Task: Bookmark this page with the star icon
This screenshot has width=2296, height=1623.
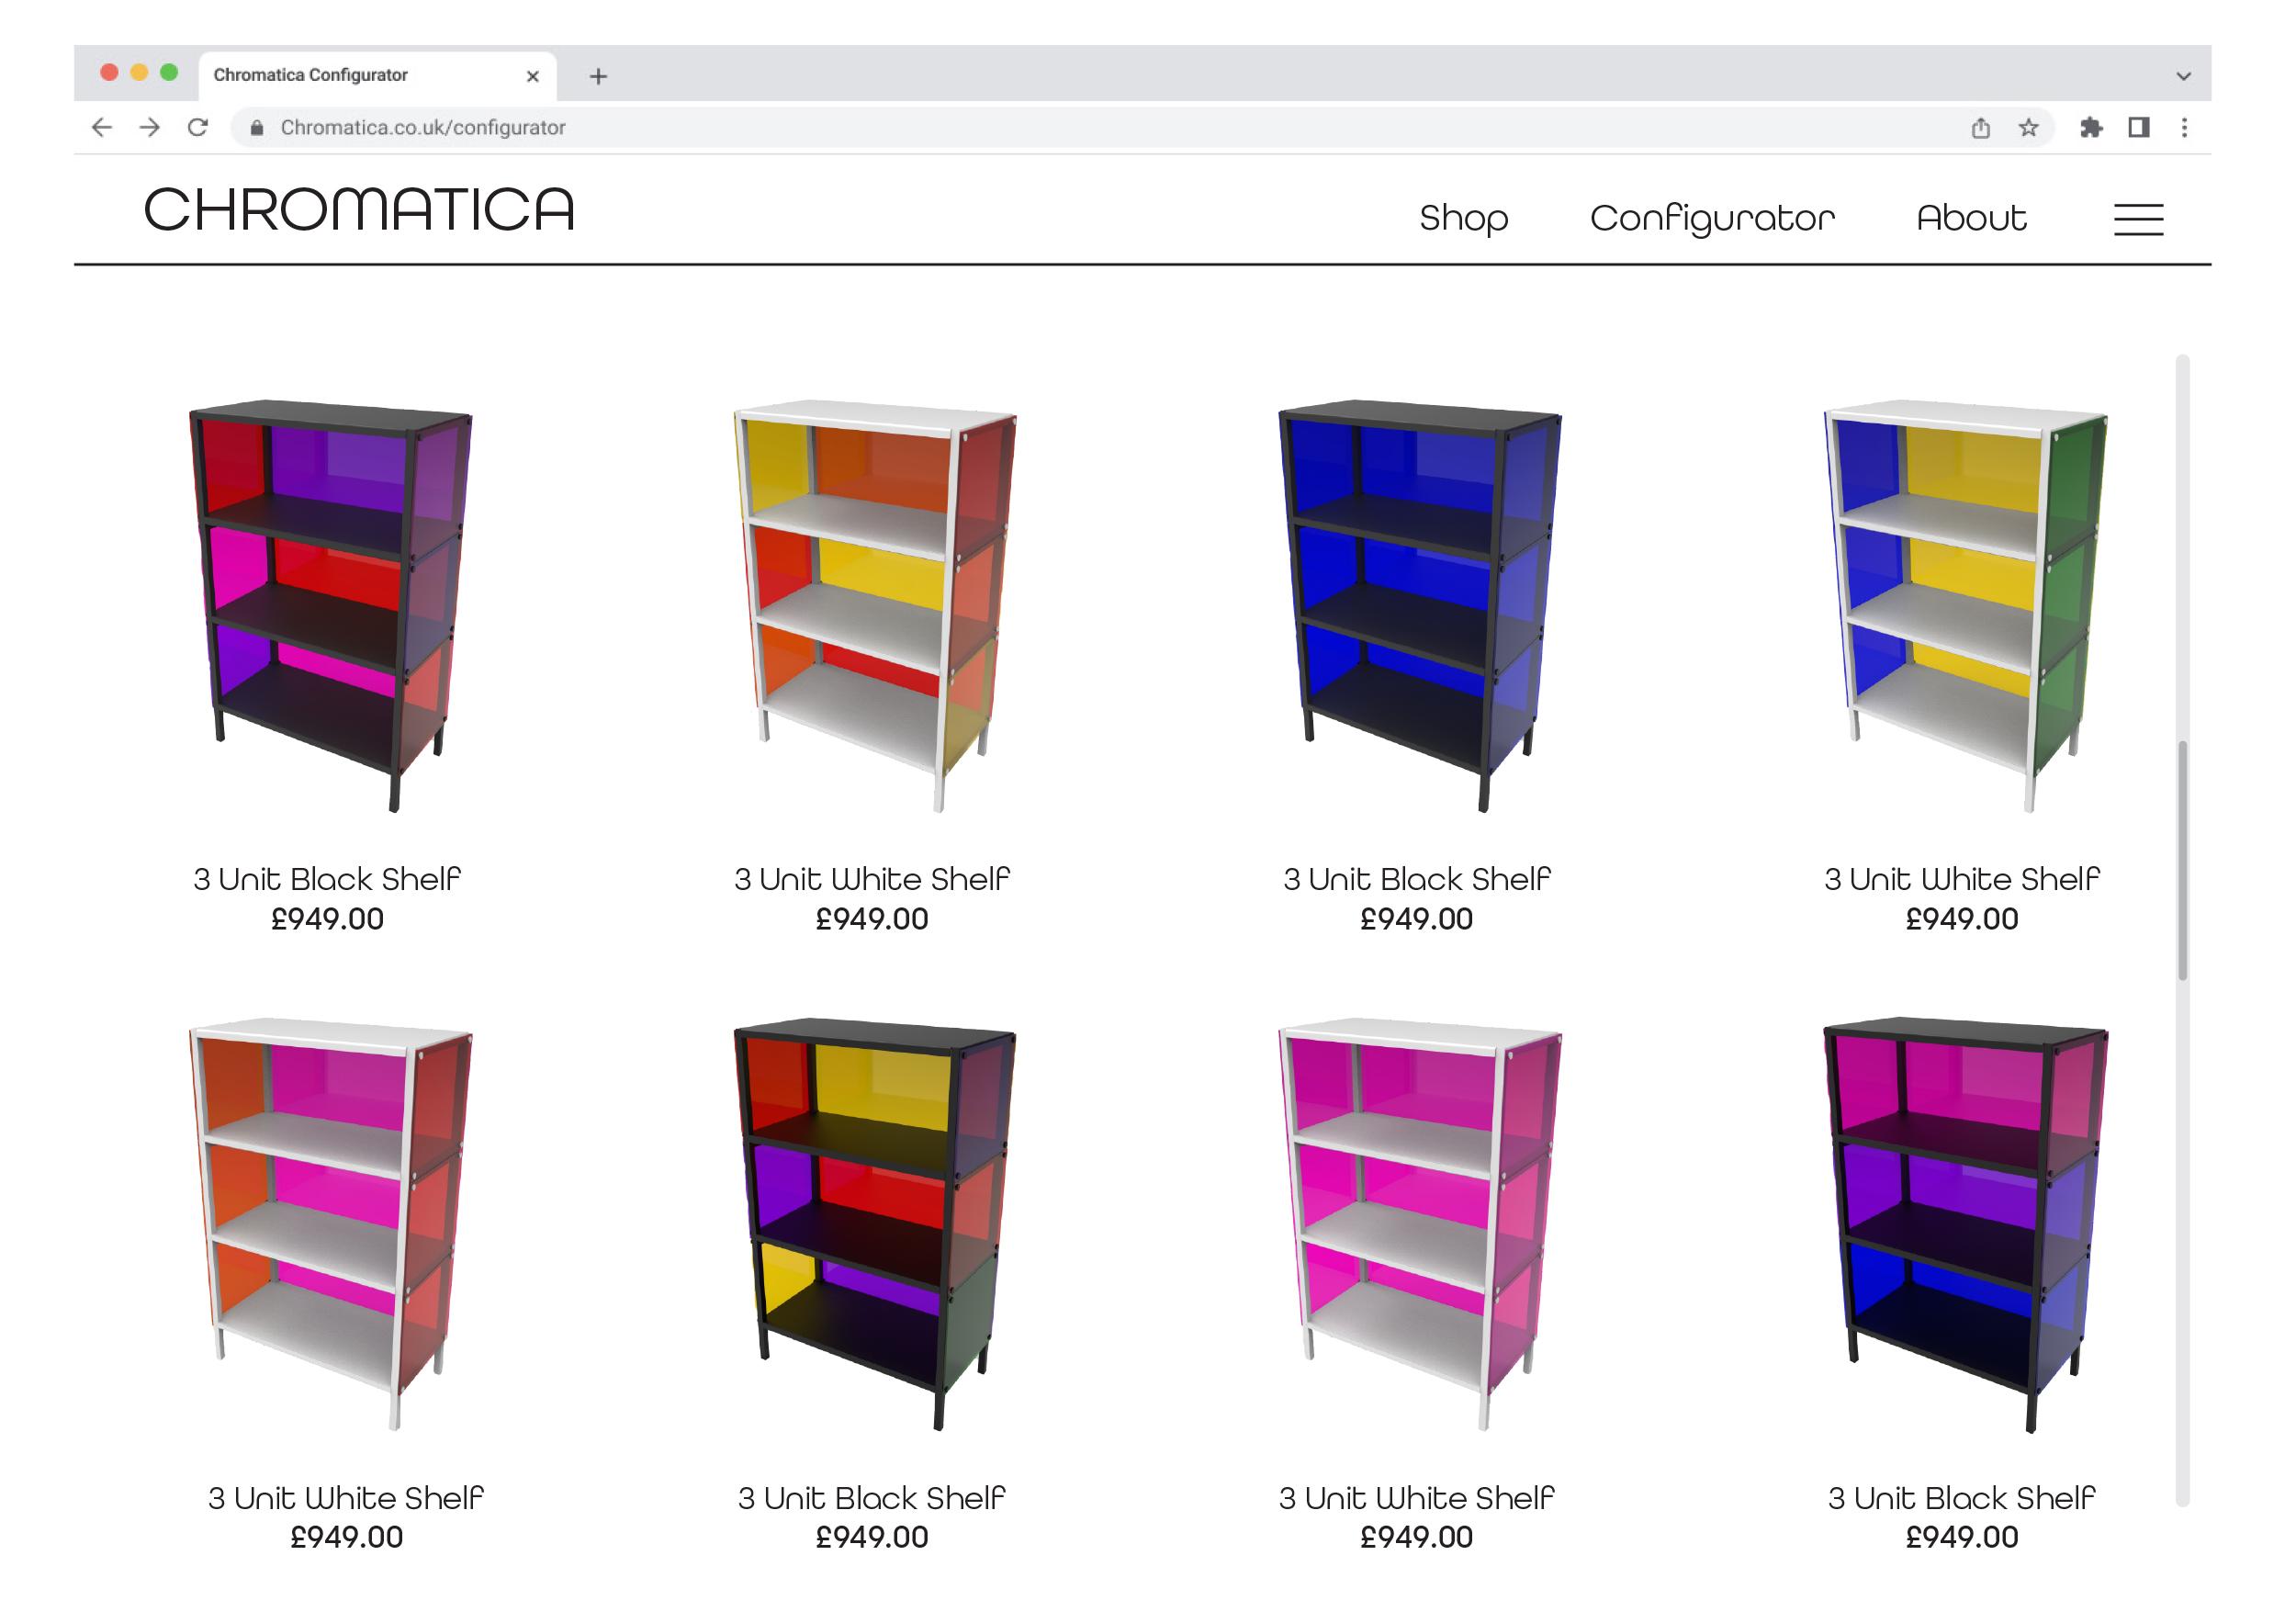Action: (x=2028, y=127)
